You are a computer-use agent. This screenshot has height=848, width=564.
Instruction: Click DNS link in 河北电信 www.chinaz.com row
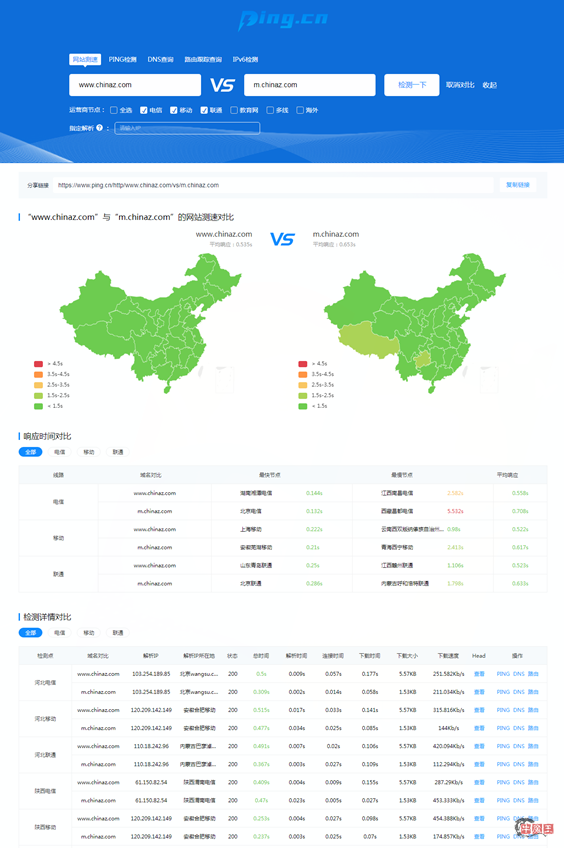[519, 674]
